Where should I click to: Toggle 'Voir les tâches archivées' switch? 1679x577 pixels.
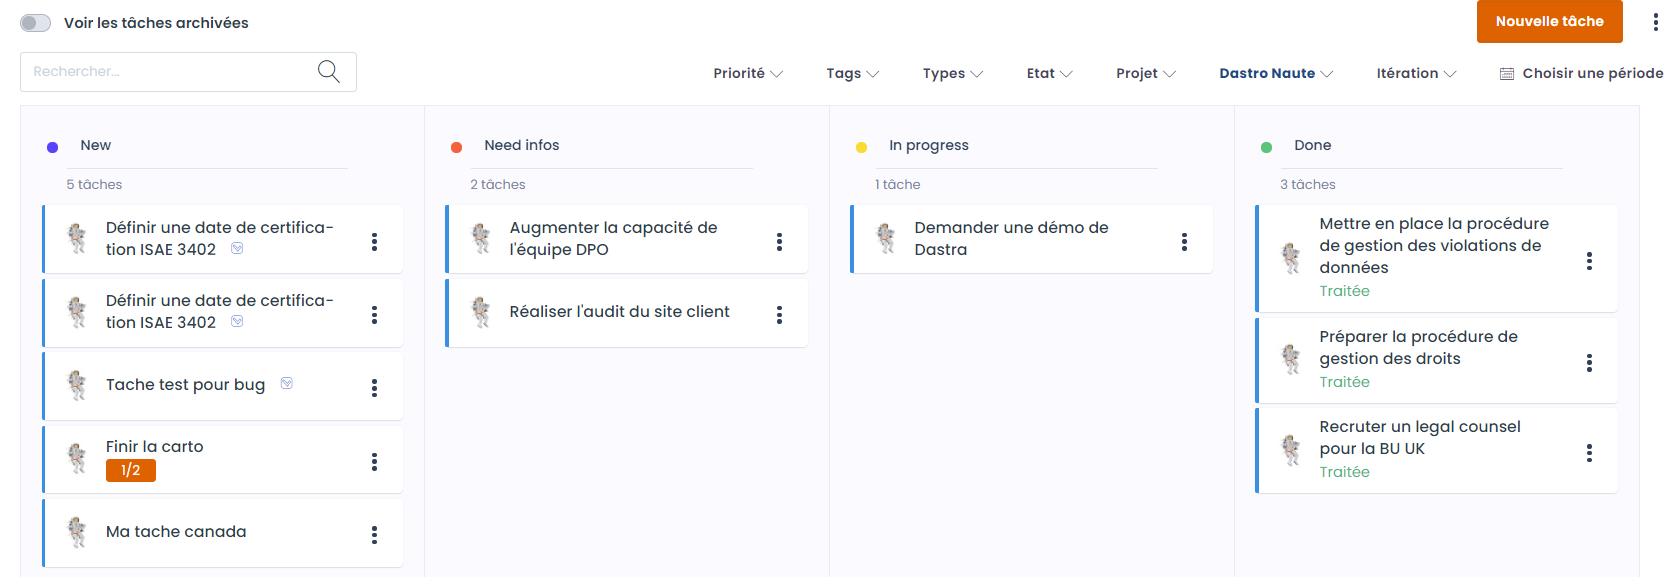[36, 23]
